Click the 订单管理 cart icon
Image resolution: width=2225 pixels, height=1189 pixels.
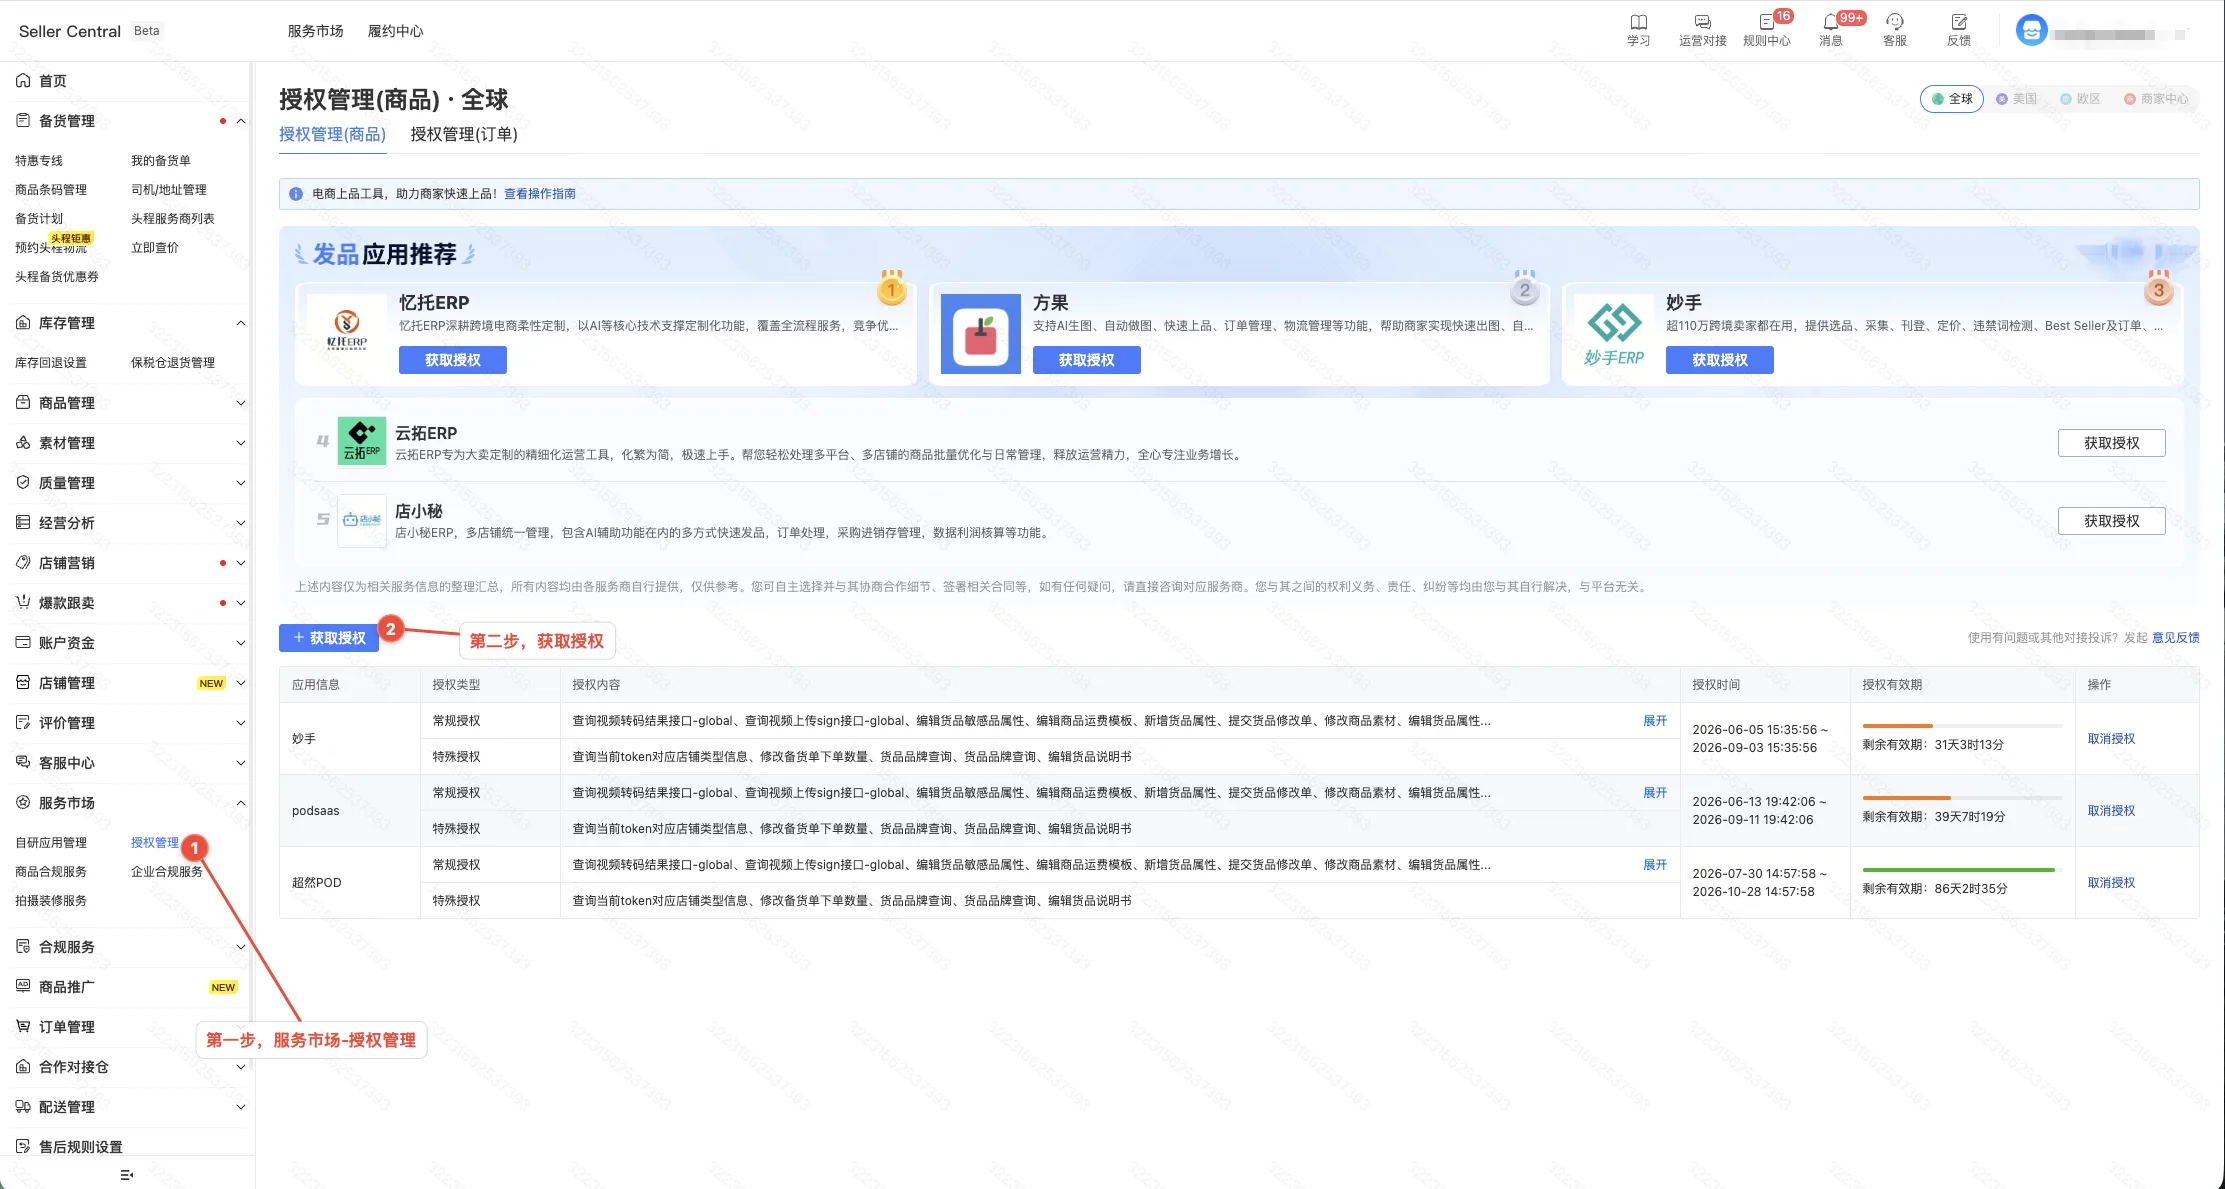(23, 1027)
